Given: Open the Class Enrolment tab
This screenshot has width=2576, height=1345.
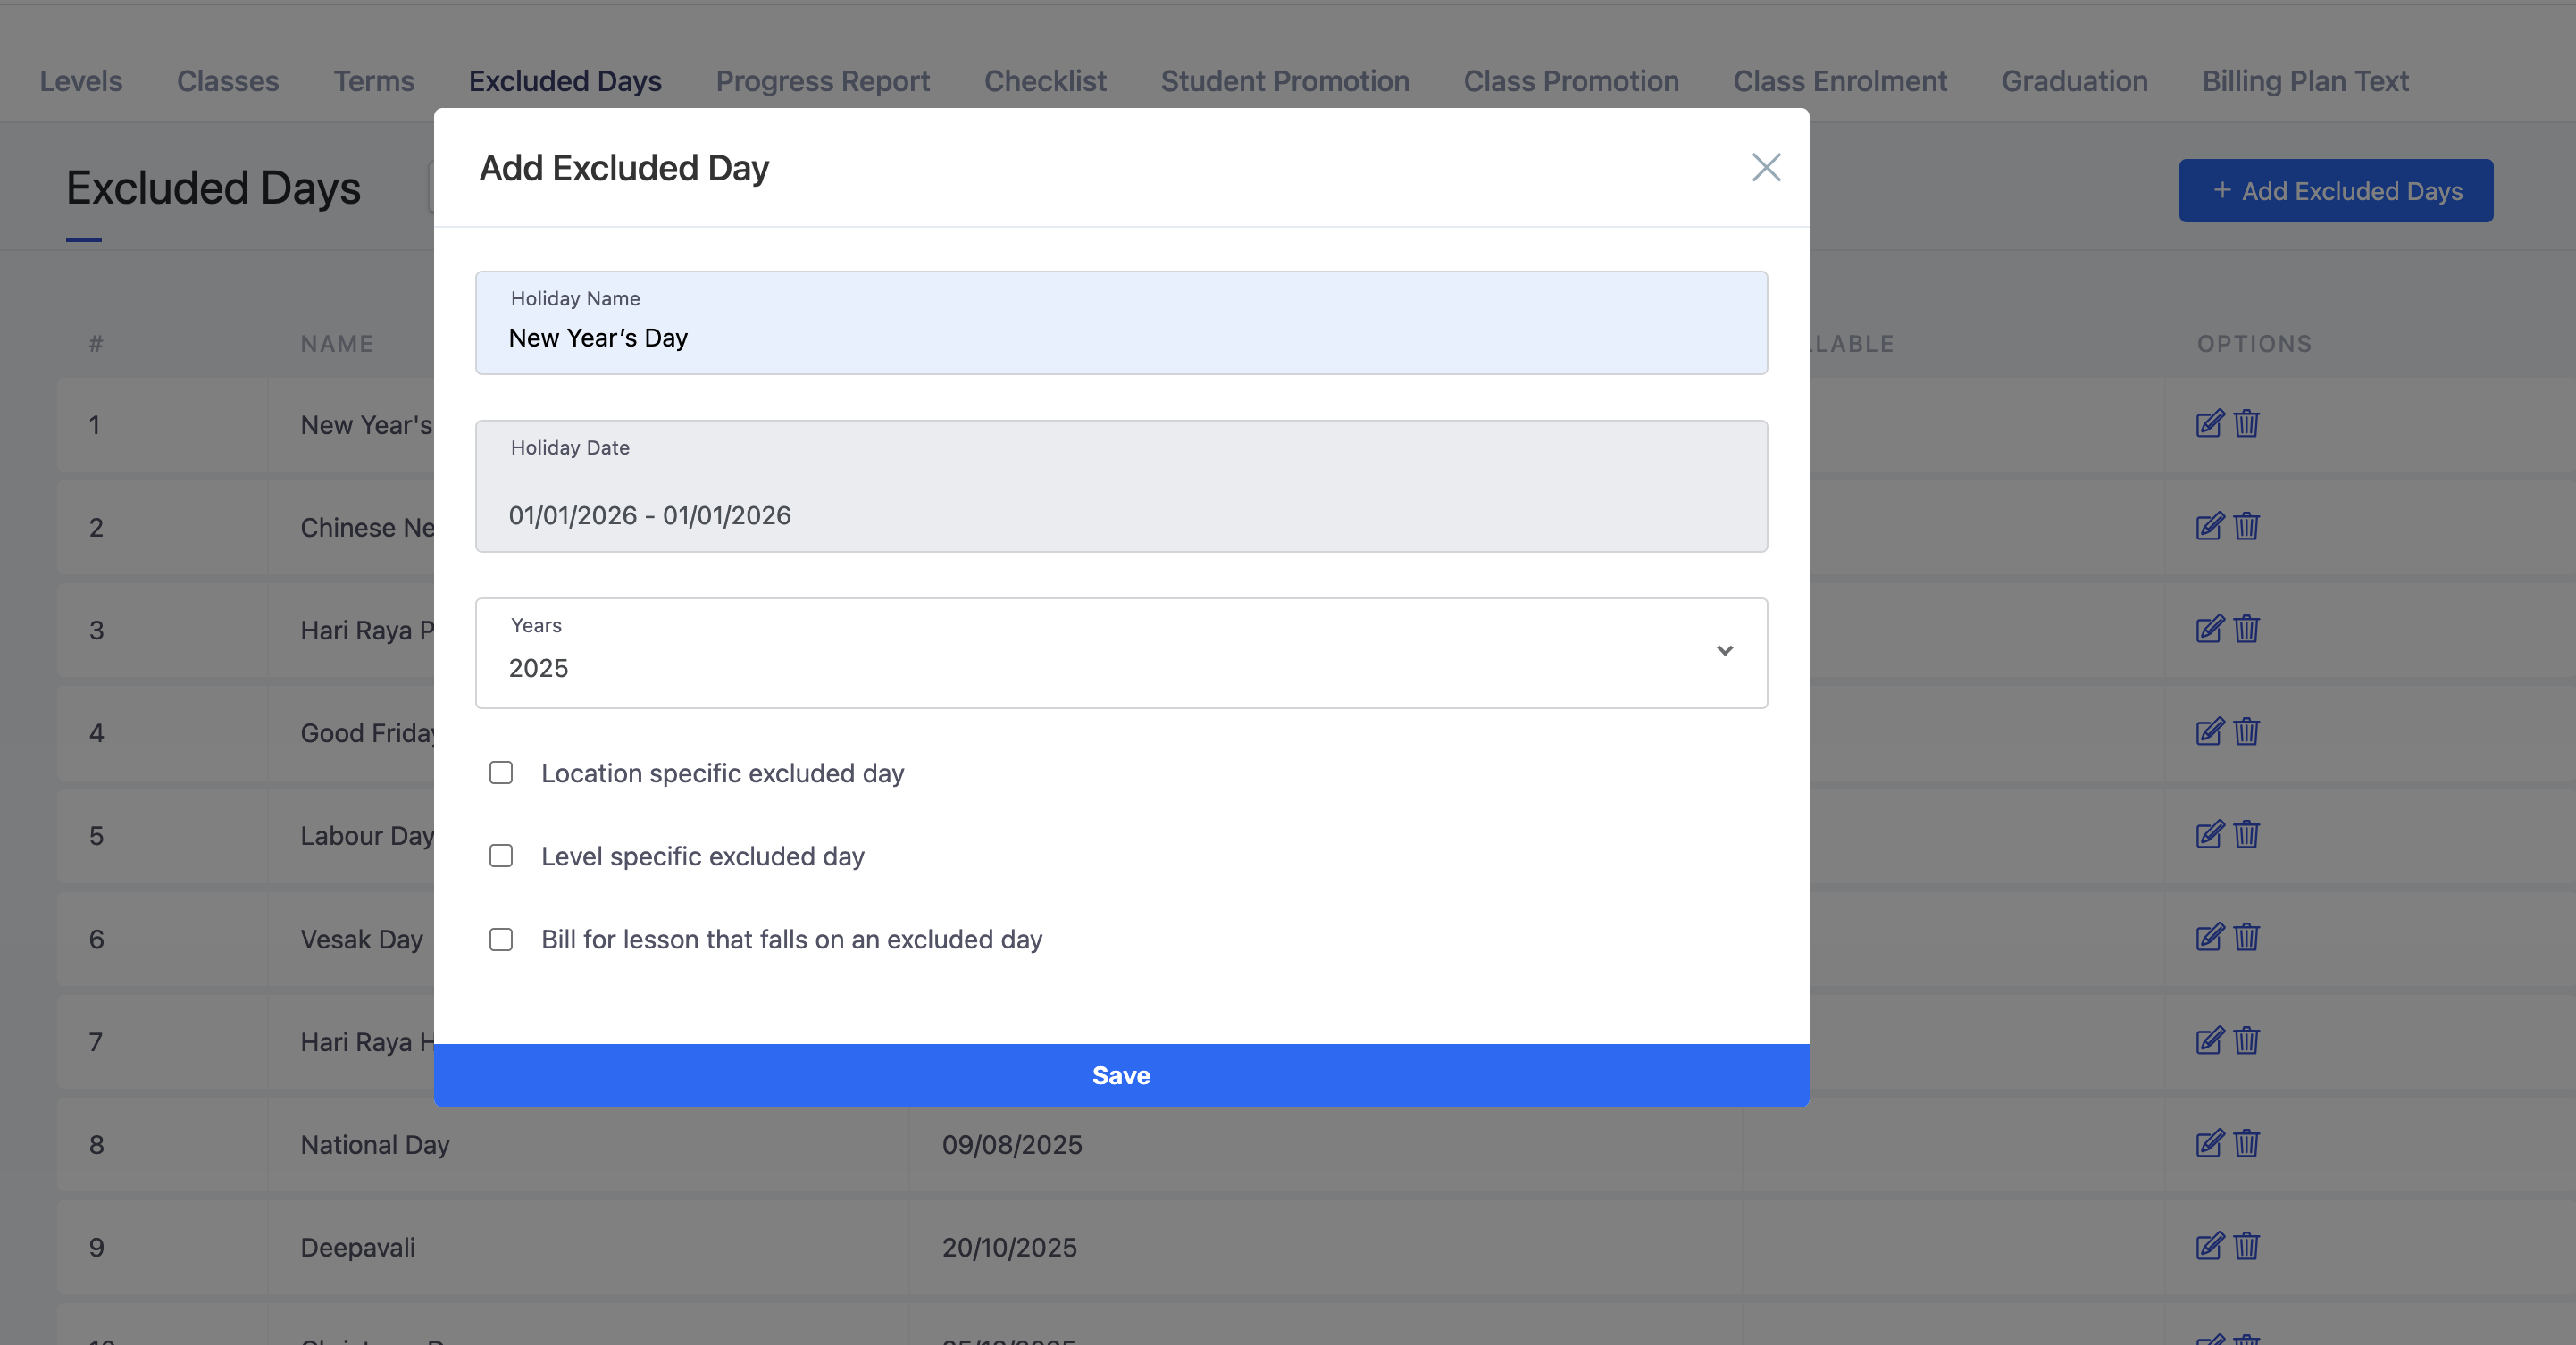Looking at the screenshot, I should click(1839, 81).
